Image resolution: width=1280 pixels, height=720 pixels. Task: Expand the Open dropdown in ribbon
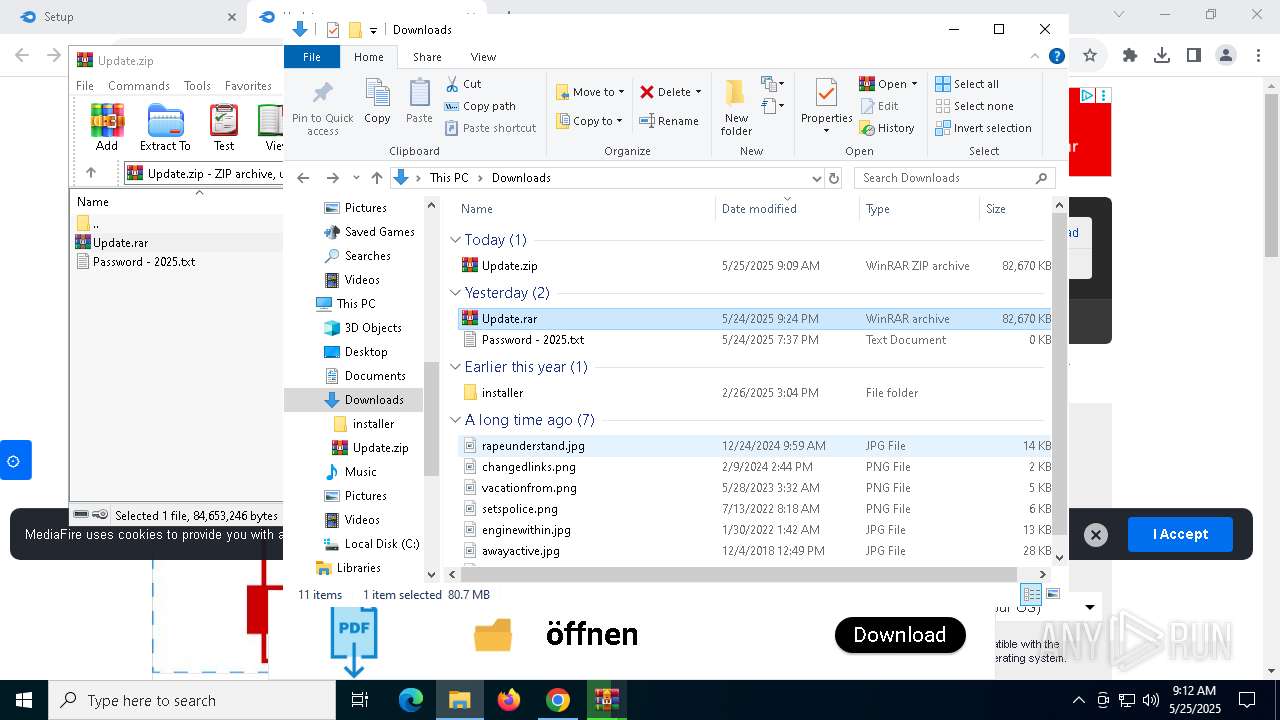tap(914, 84)
